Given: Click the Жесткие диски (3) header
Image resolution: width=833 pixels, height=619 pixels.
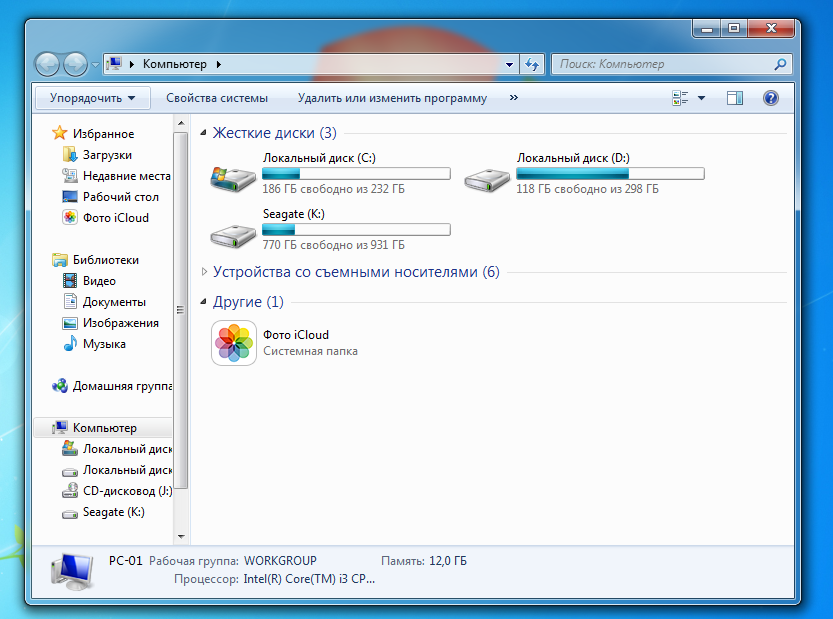Looking at the screenshot, I should click(274, 132).
